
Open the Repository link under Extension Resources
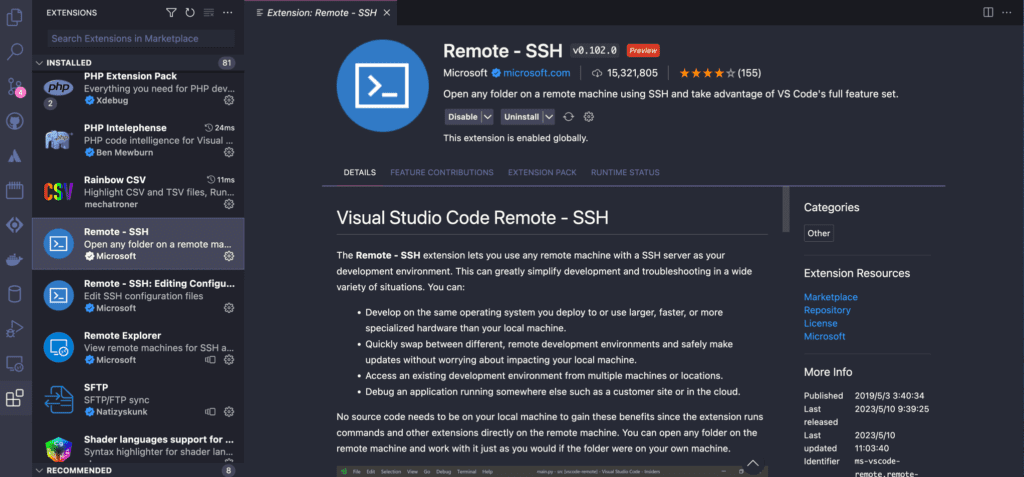coord(827,310)
